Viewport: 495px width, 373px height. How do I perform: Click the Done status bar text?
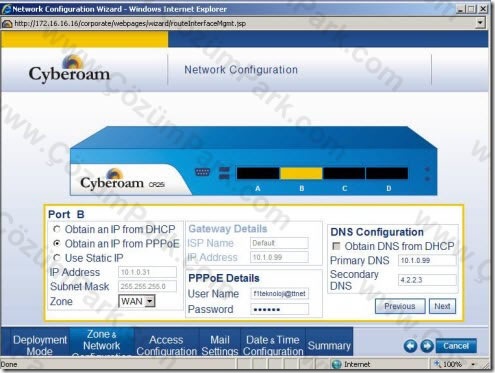pos(9,364)
